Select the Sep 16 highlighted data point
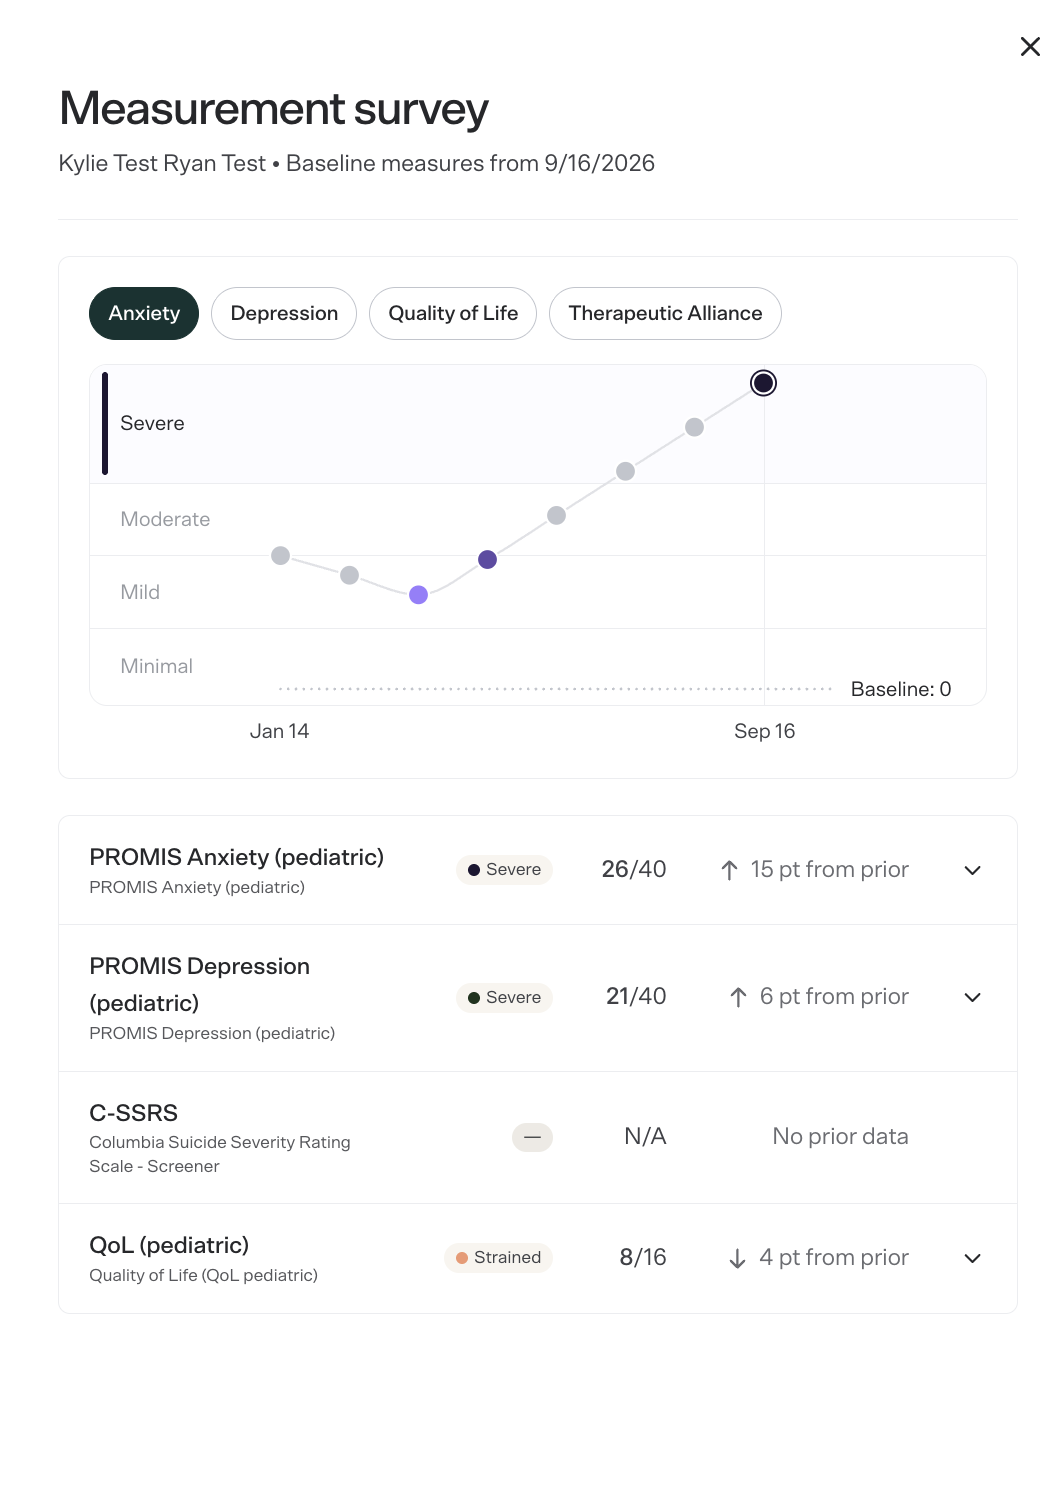Viewport: 1056px width, 1502px height. click(x=763, y=383)
